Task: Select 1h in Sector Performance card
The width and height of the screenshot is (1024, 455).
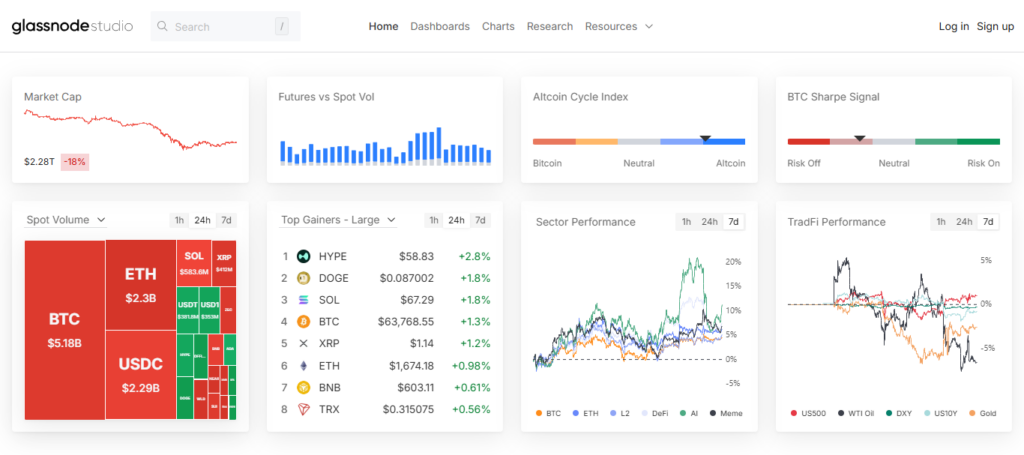Action: 686,222
